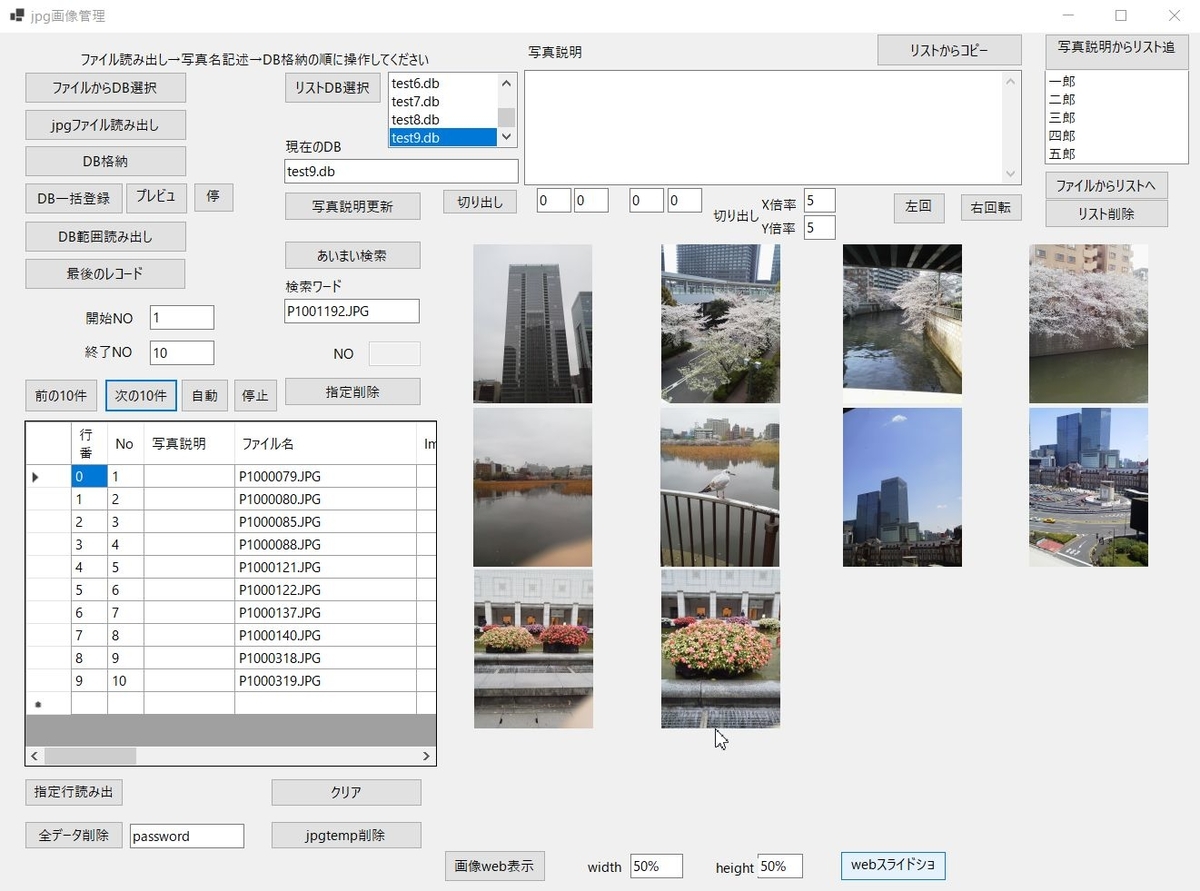The image size is (1200, 891).
Task: Select test8.db in DB list
Action: click(443, 120)
